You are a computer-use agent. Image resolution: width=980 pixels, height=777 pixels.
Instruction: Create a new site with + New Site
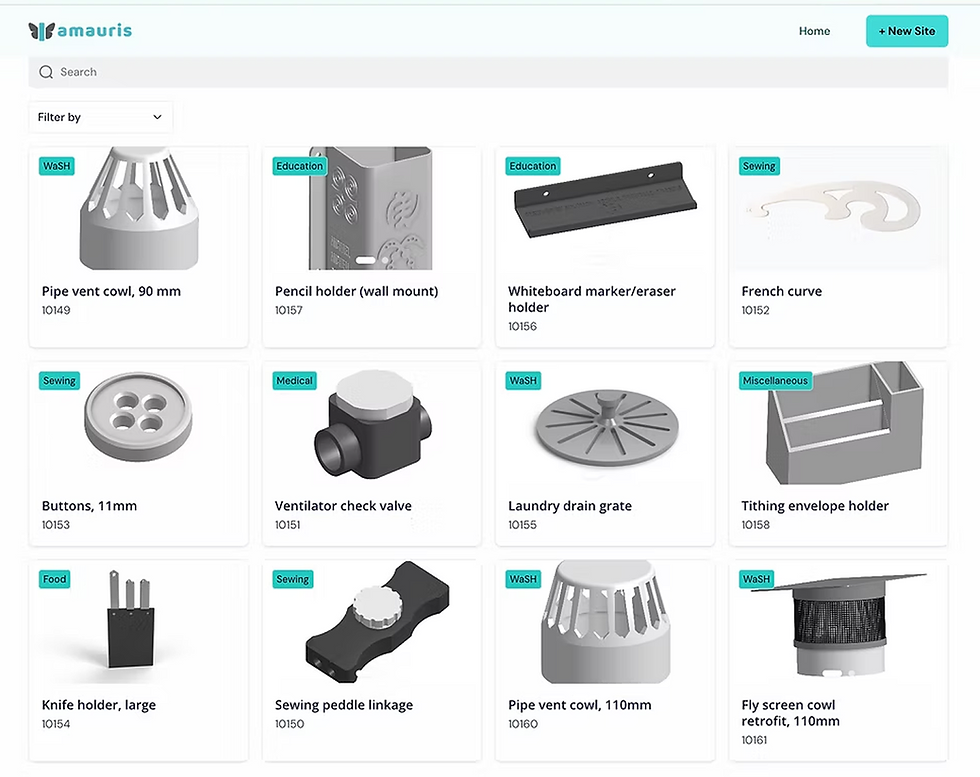click(x=906, y=31)
